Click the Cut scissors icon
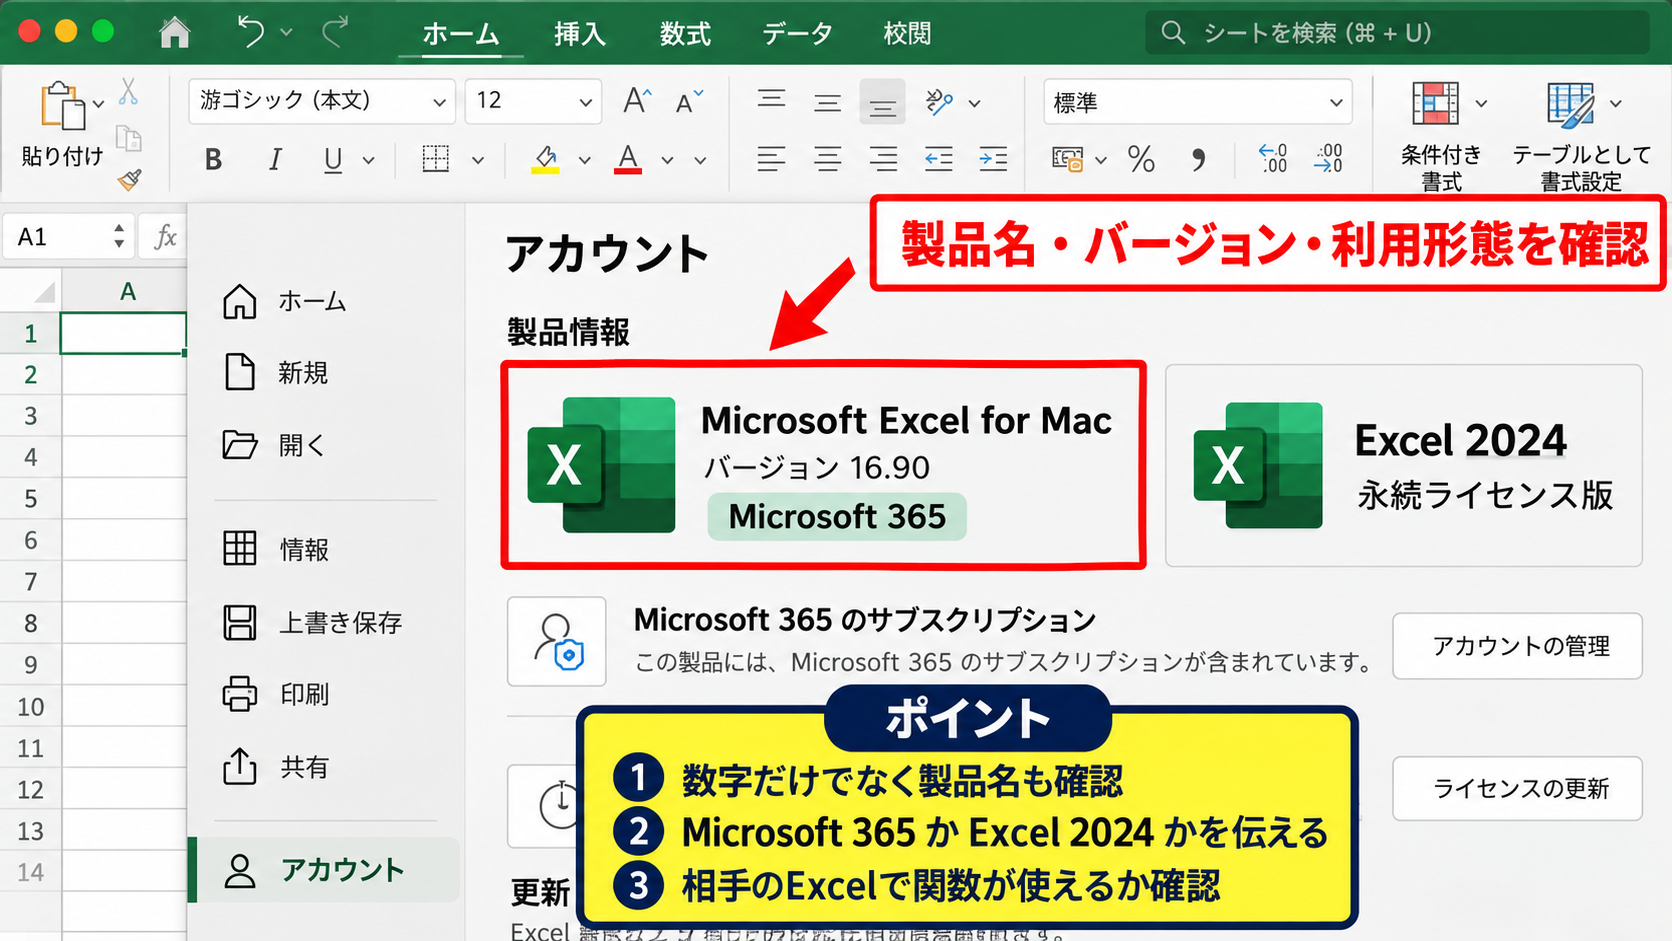 click(x=129, y=92)
